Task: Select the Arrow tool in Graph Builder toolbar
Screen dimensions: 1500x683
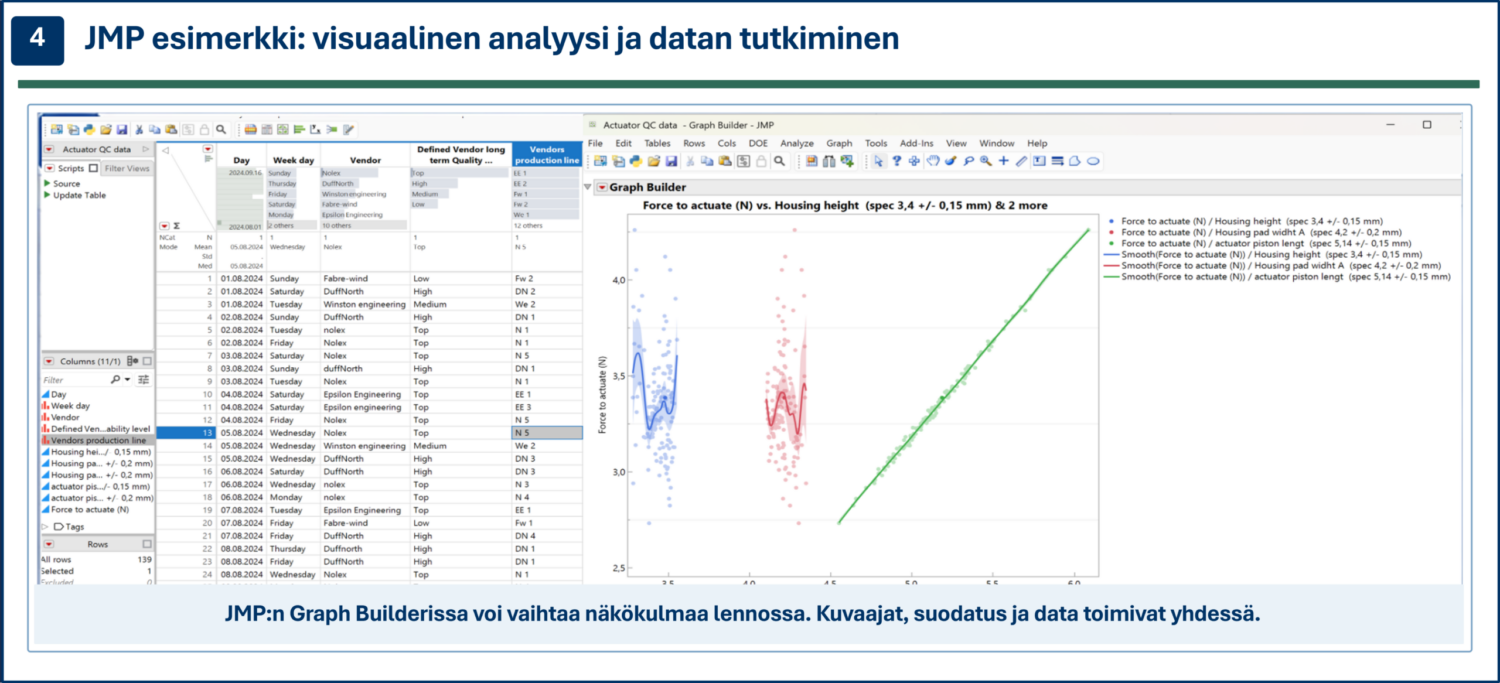Action: (878, 160)
